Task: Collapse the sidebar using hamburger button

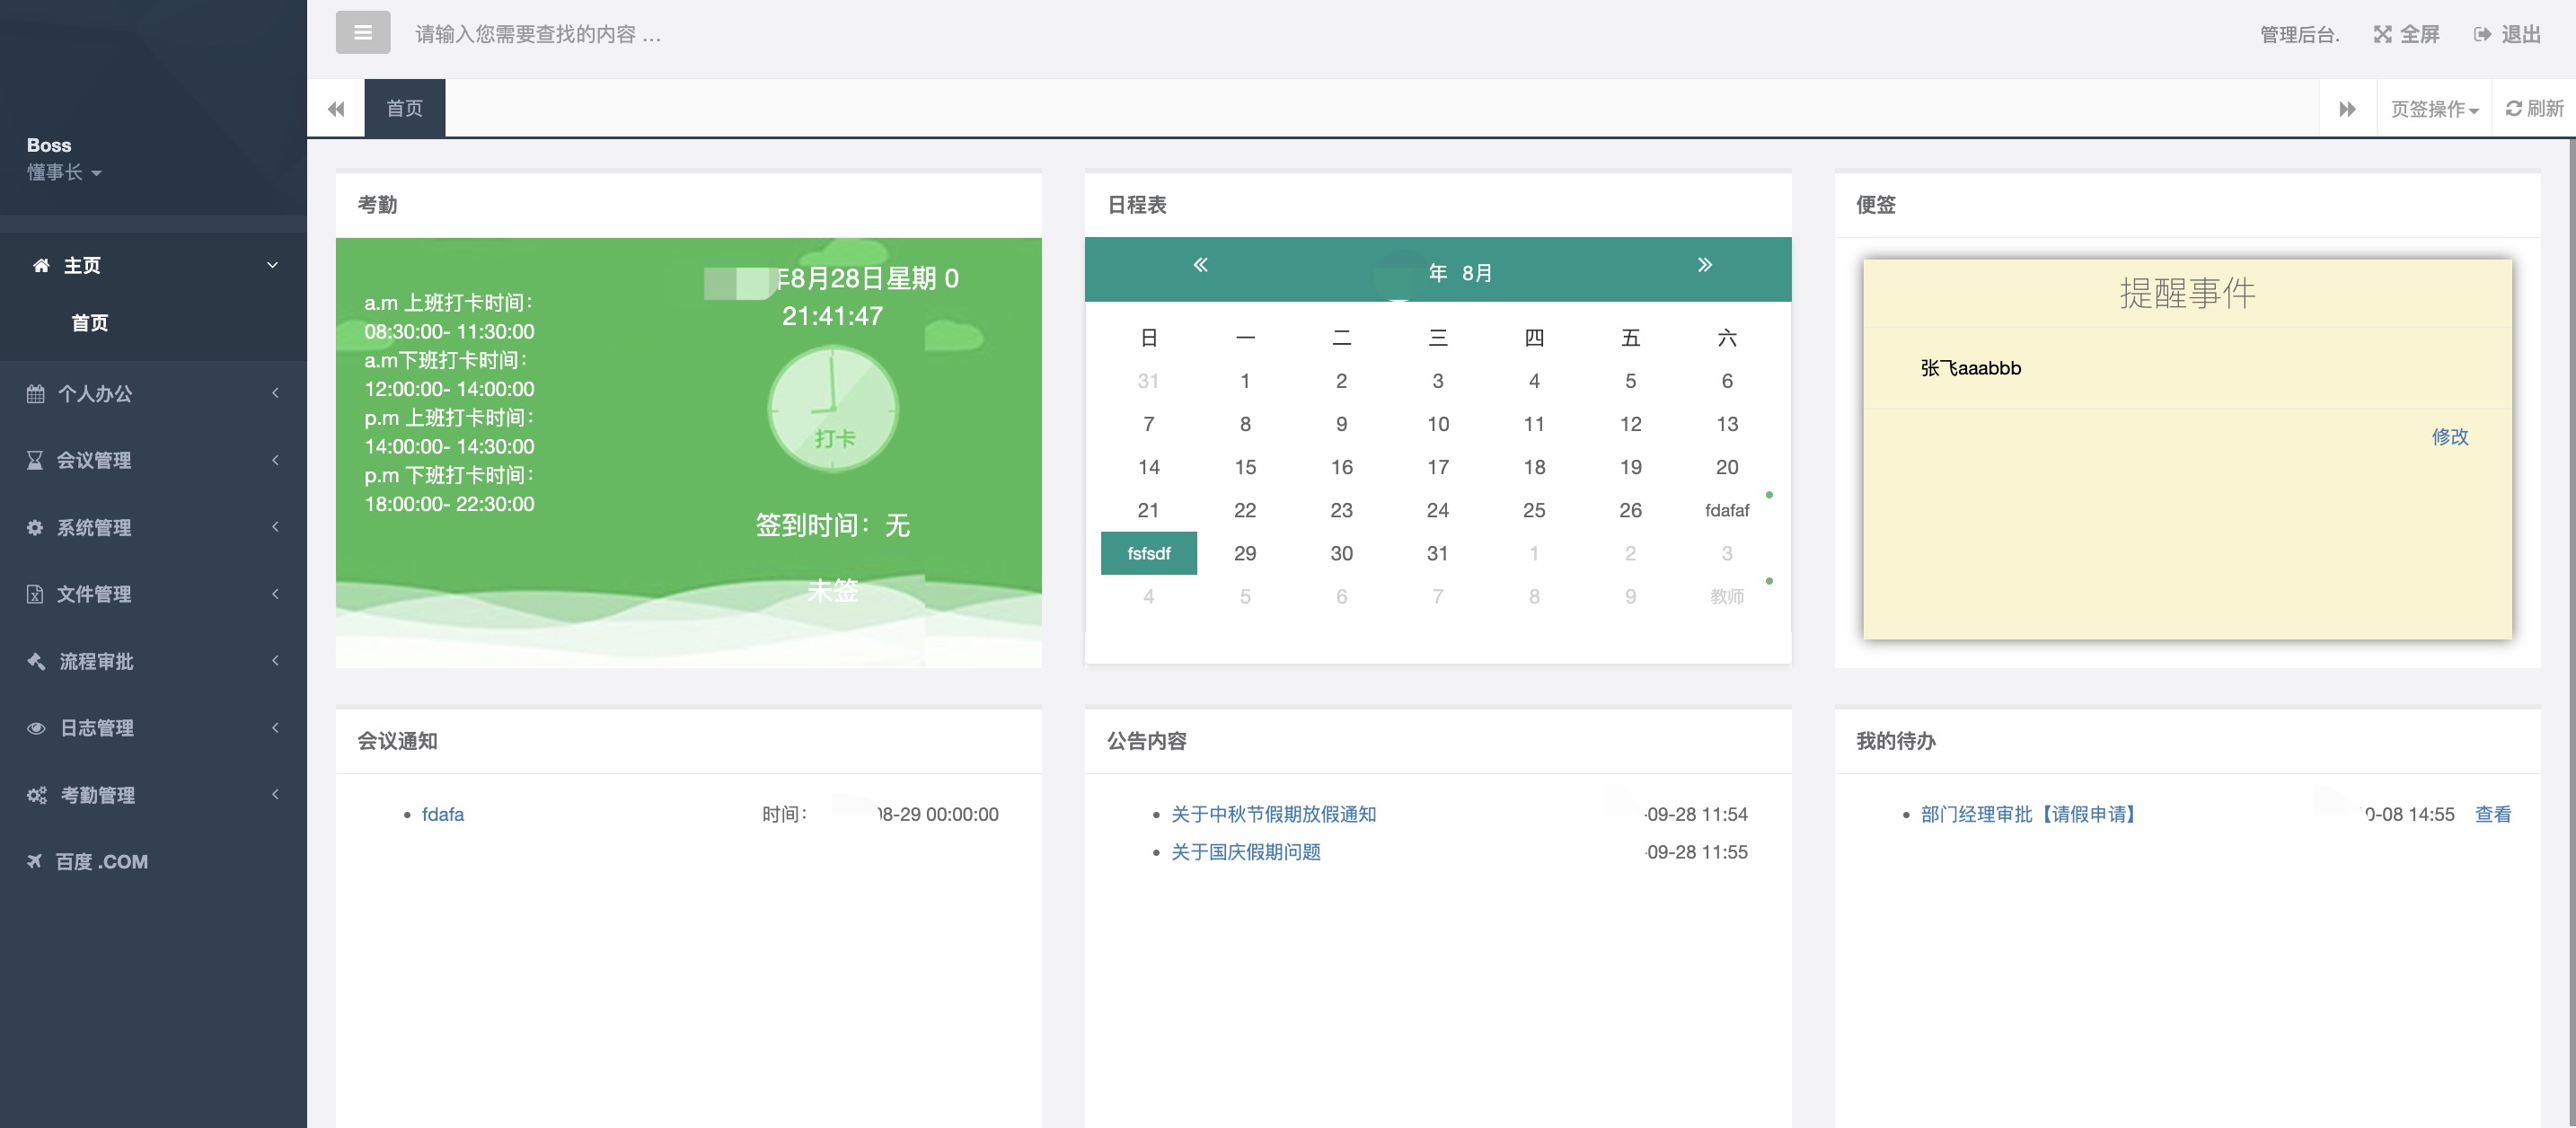Action: point(362,32)
